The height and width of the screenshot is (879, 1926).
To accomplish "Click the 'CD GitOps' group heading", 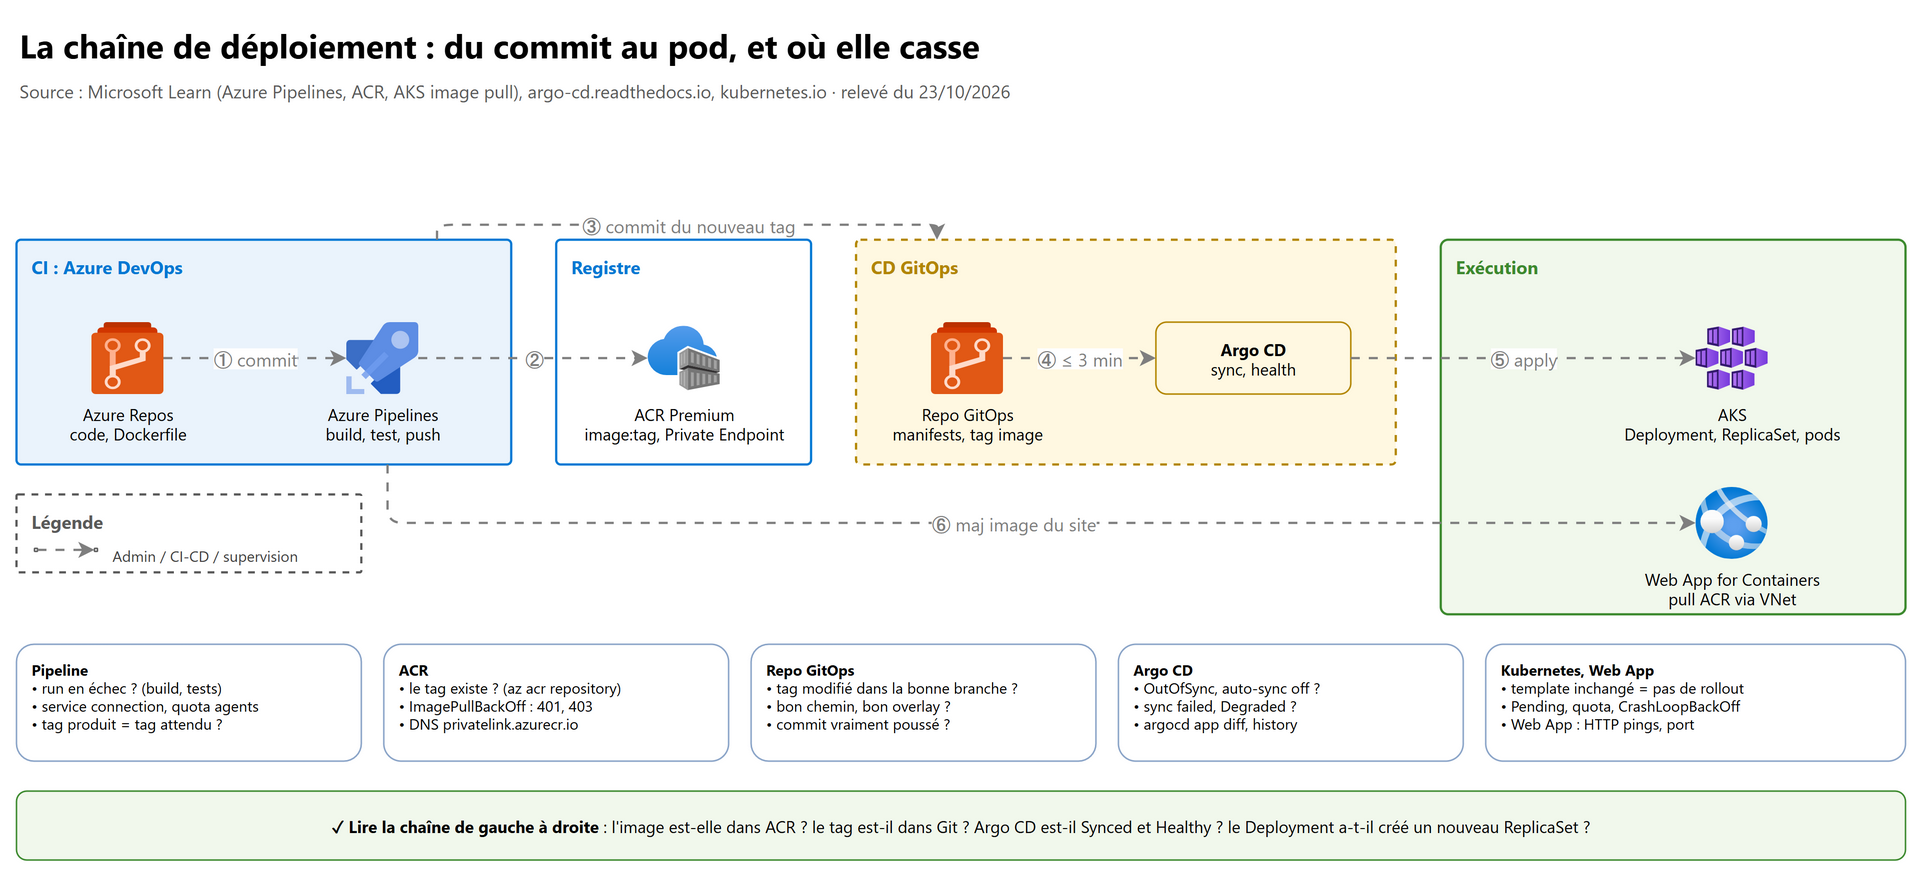I will (x=914, y=268).
